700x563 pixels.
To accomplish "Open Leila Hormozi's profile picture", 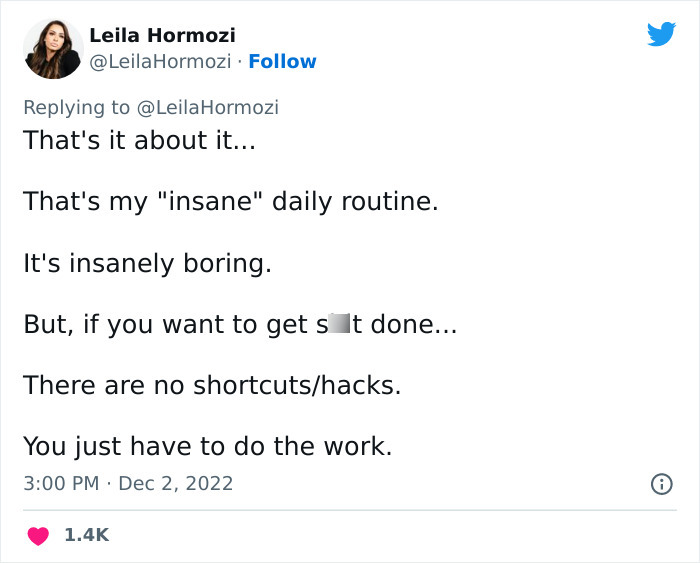I will point(53,48).
